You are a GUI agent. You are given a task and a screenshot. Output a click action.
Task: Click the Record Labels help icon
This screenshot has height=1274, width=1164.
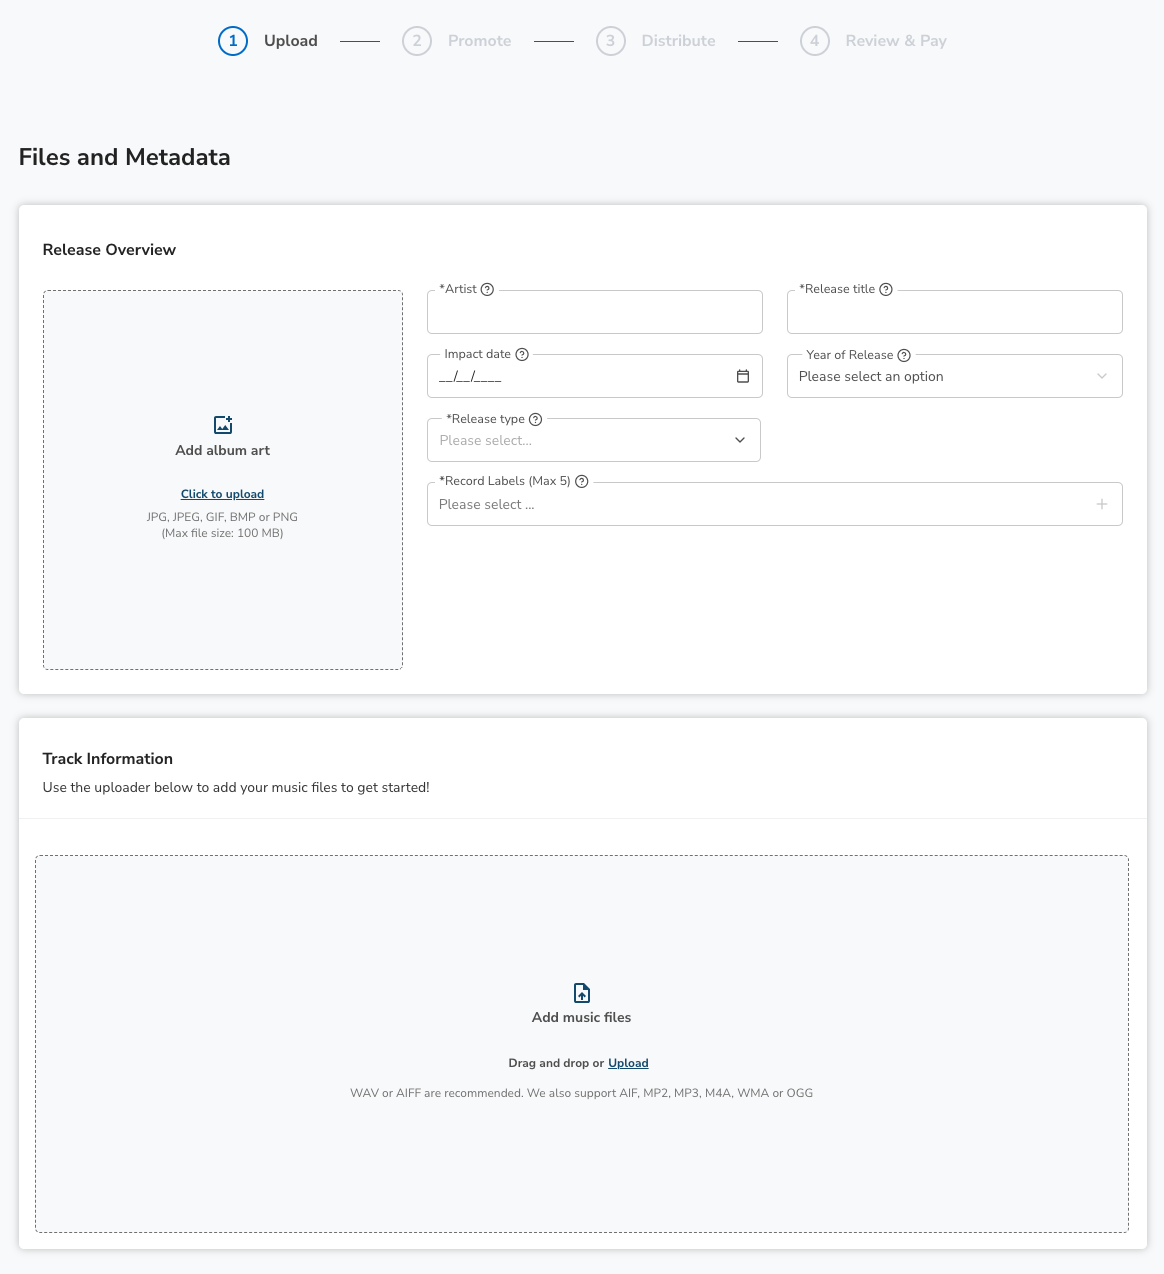pyautogui.click(x=582, y=481)
